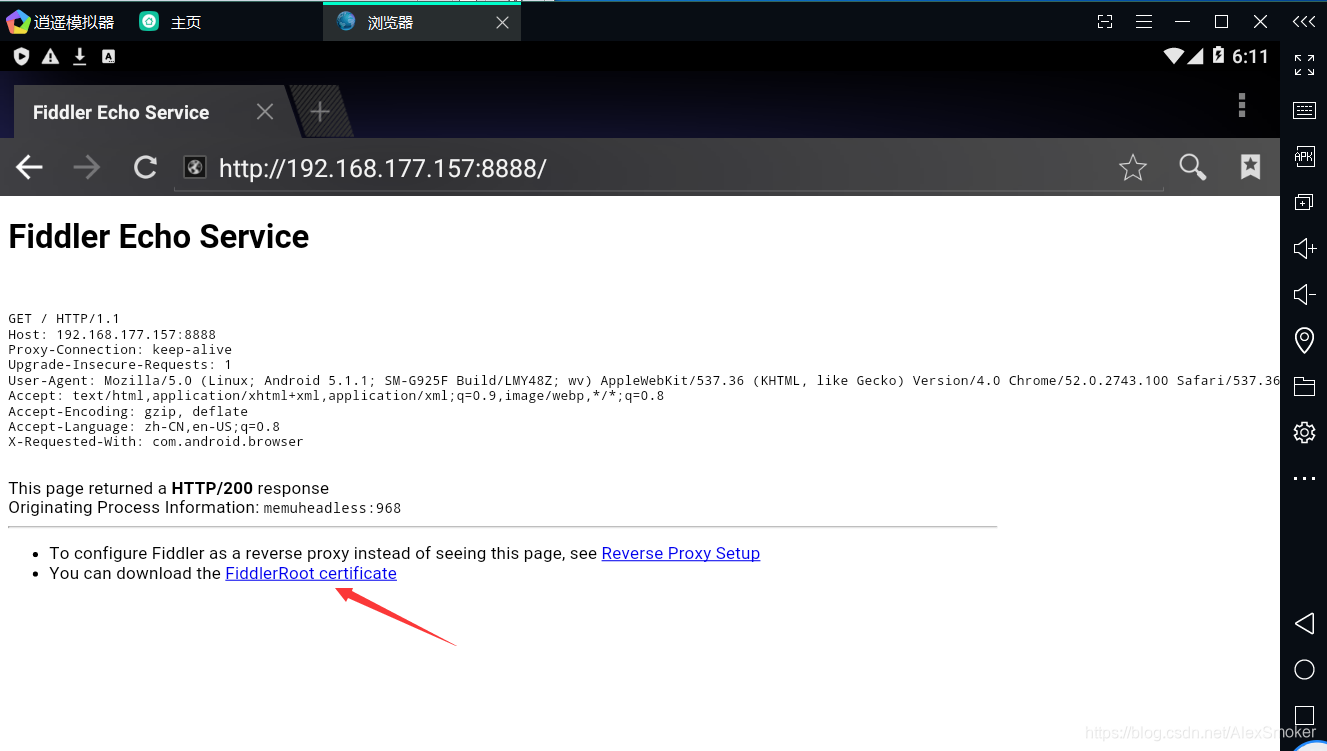Bookmark the page with the star icon
This screenshot has width=1327, height=751.
1132,167
